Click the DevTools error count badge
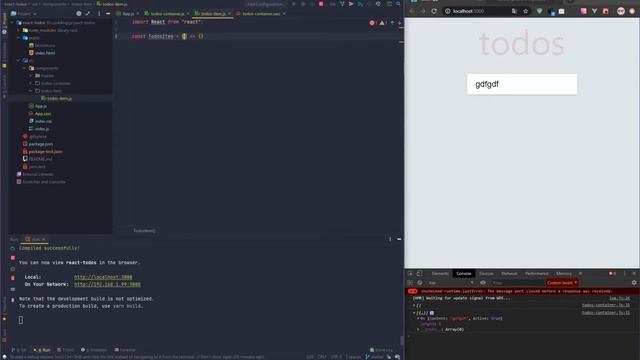640x360 pixels. click(x=612, y=273)
